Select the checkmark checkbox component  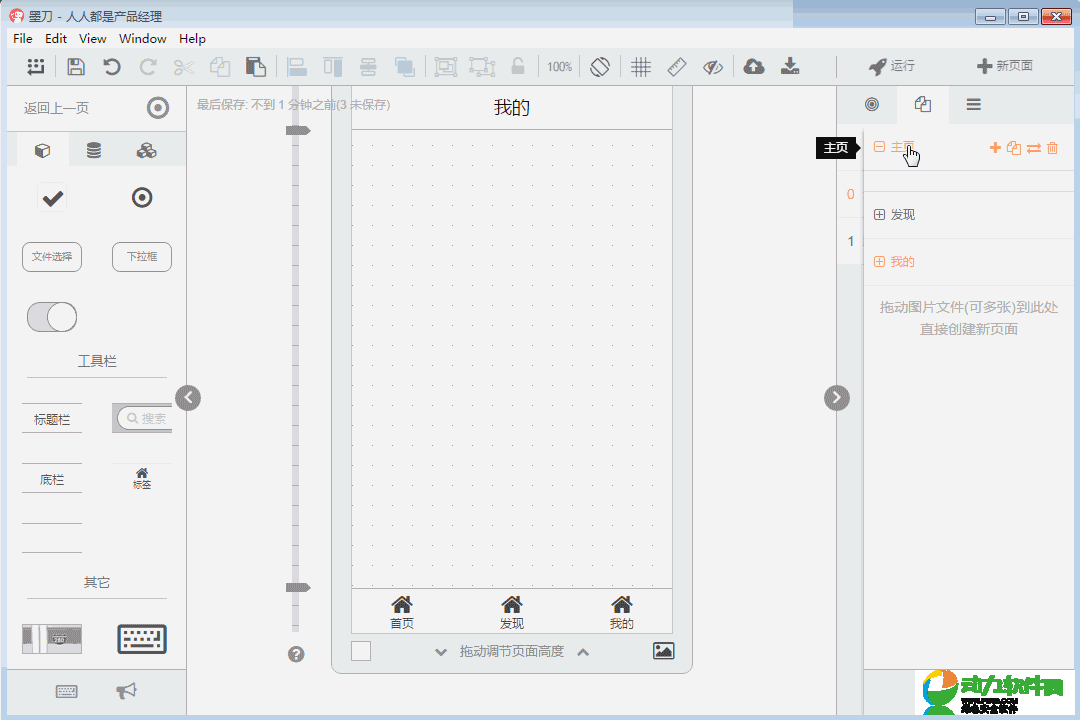click(x=52, y=198)
